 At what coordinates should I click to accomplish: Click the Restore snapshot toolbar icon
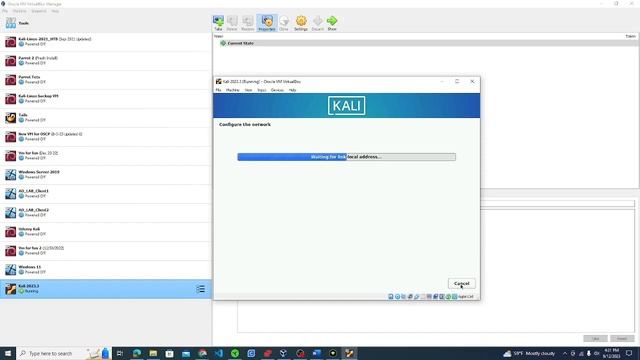tap(247, 23)
